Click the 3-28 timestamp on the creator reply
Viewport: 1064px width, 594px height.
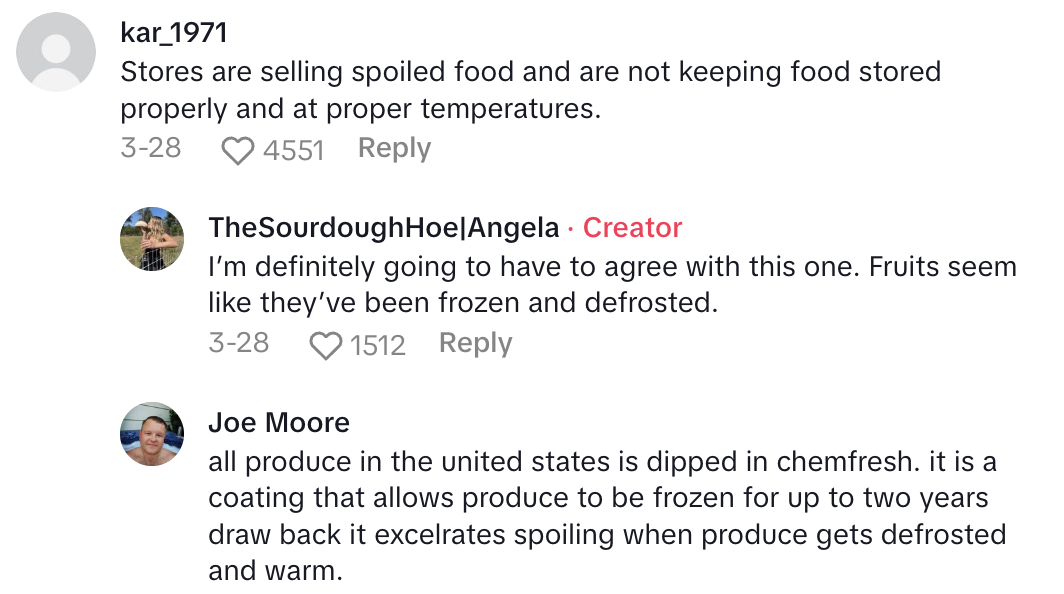(x=240, y=343)
